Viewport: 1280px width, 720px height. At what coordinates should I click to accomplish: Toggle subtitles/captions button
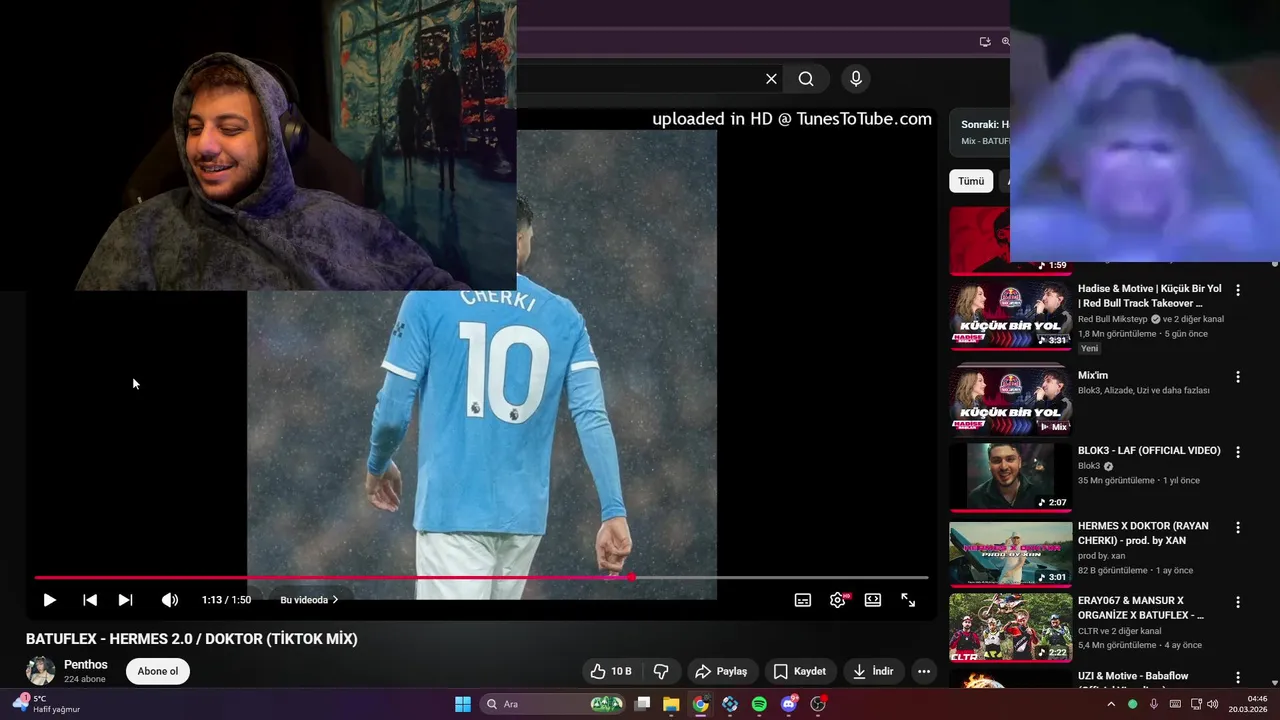point(803,600)
